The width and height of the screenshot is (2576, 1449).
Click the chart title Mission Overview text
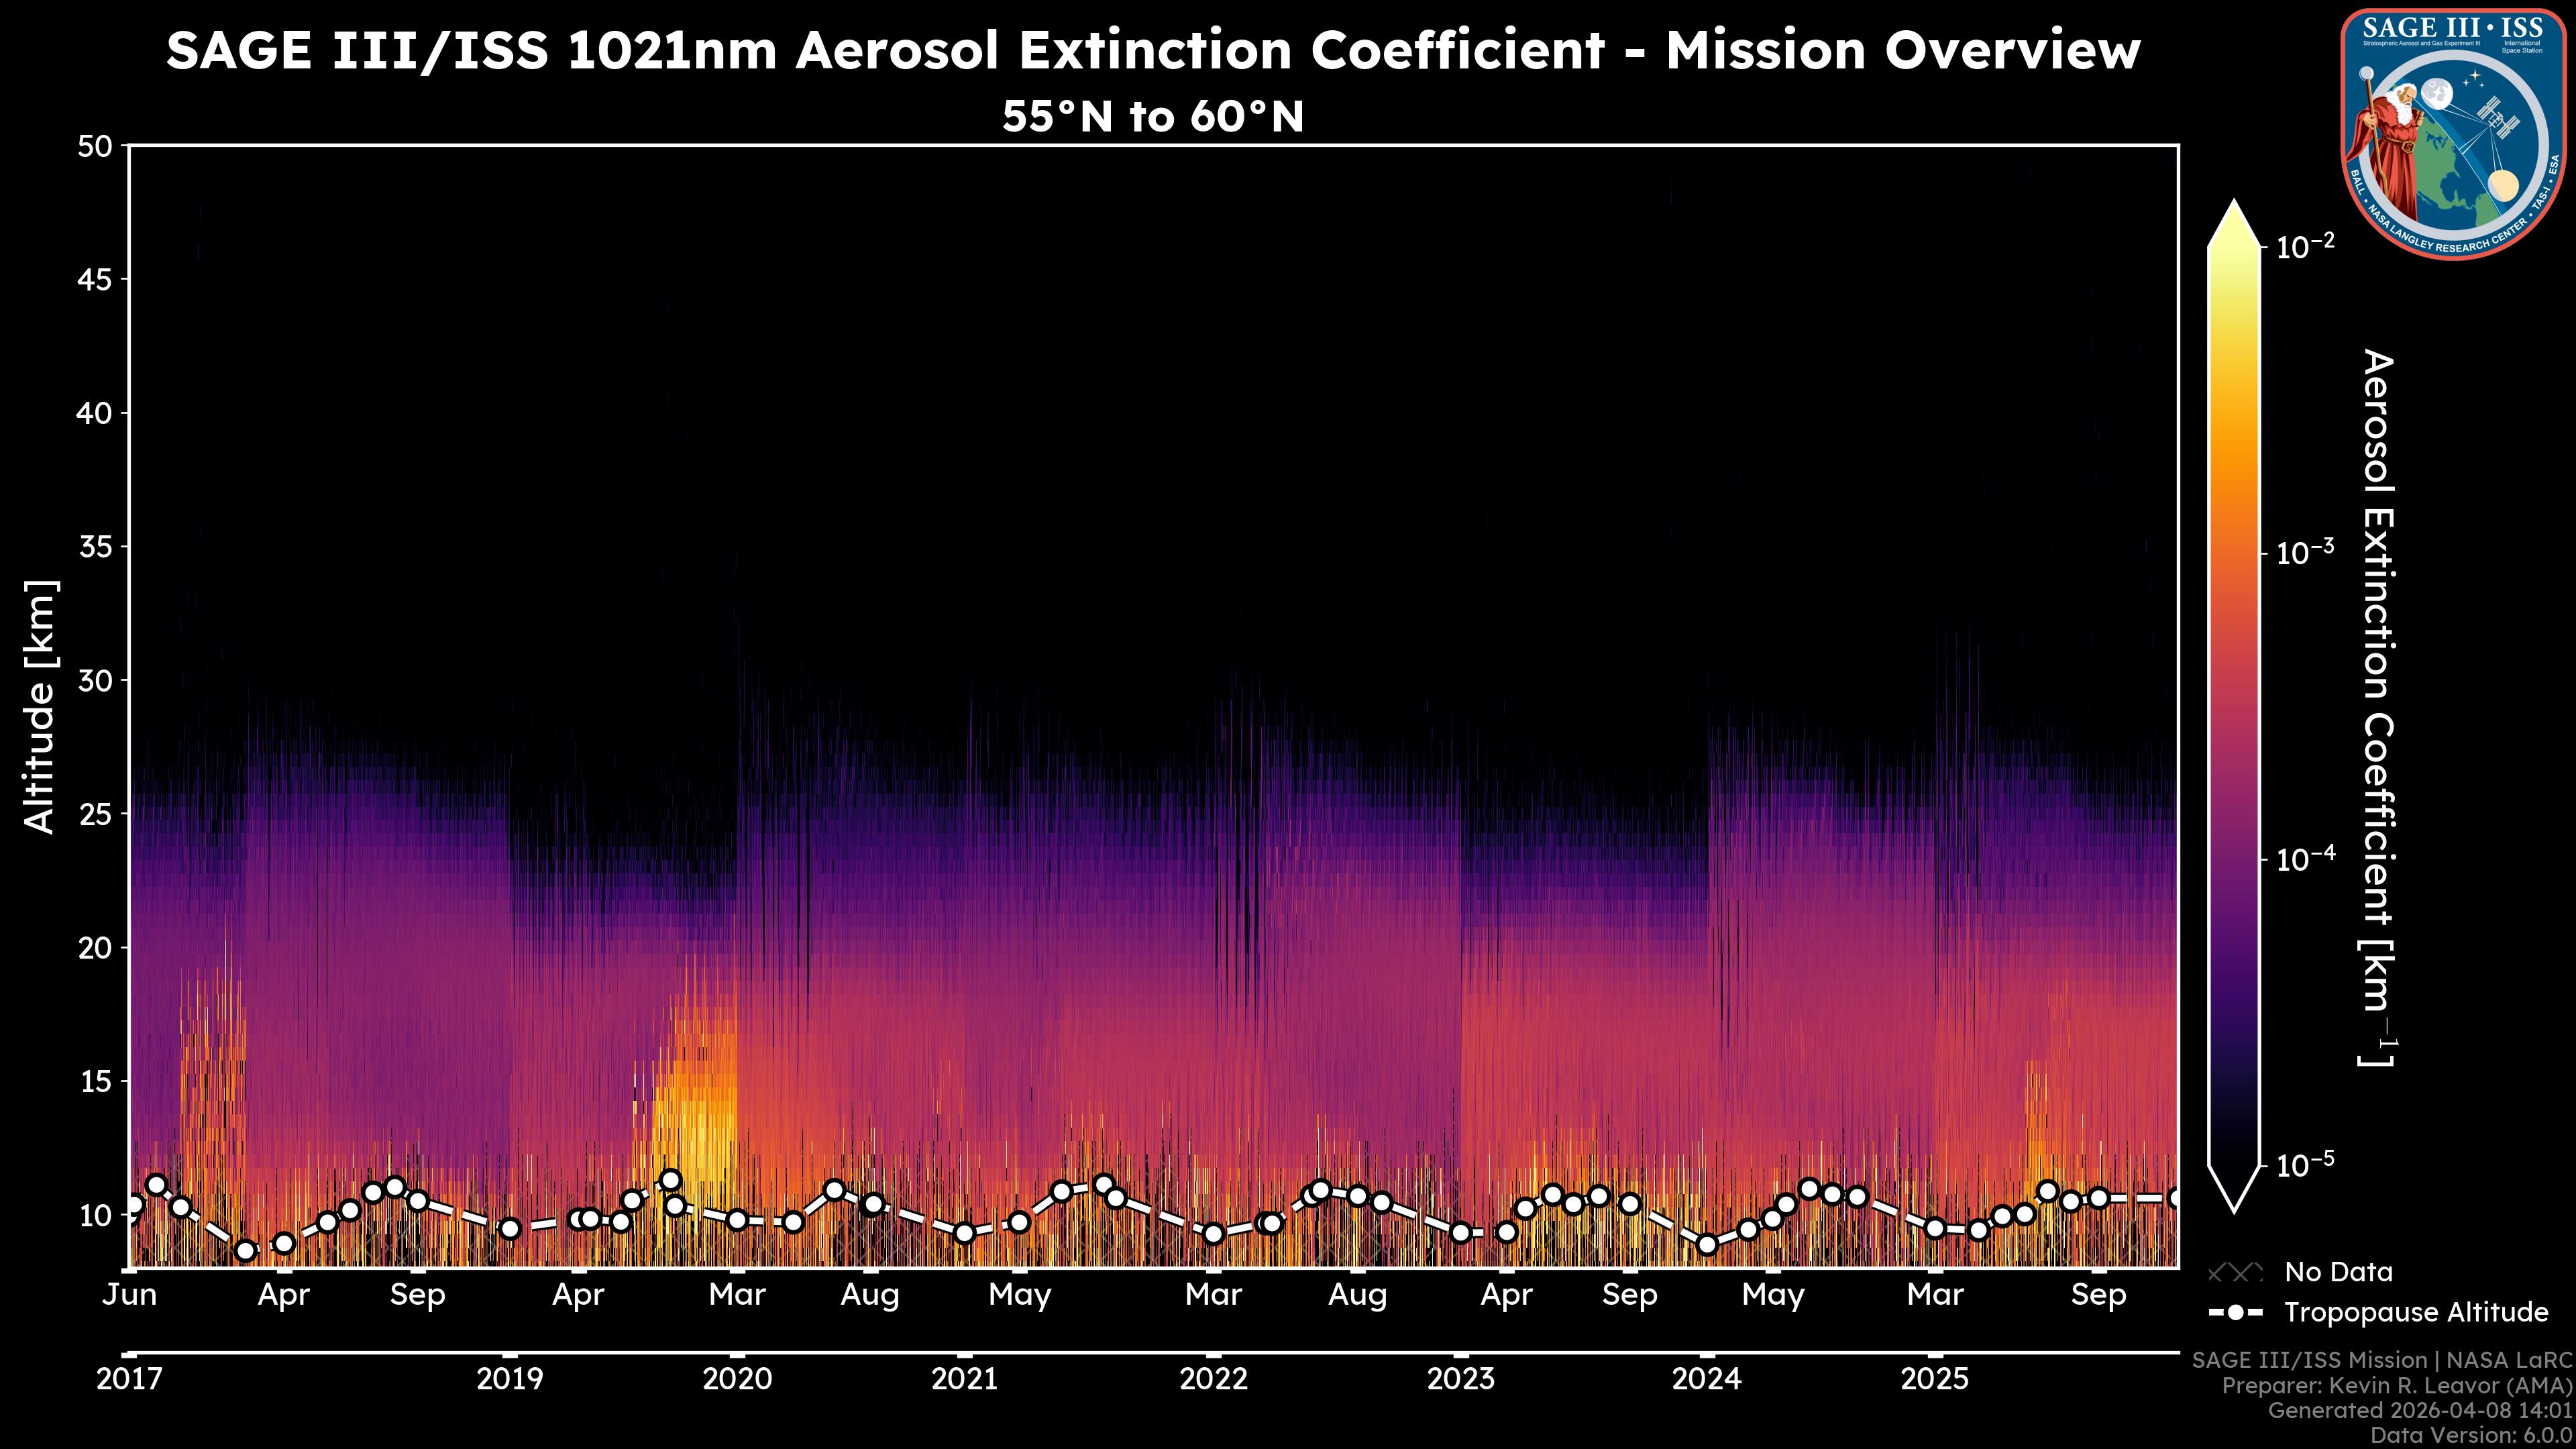[1152, 50]
